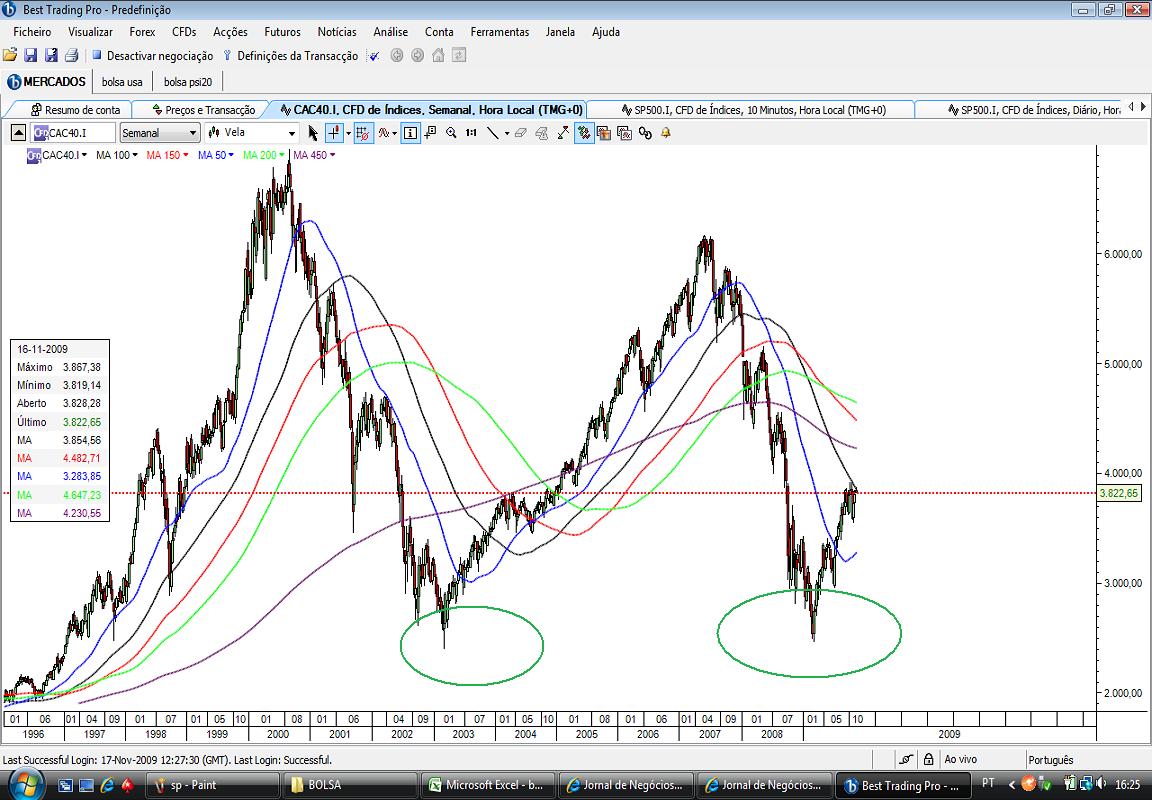Open the Ficheiro menu
Image resolution: width=1152 pixels, height=800 pixels.
click(x=32, y=32)
